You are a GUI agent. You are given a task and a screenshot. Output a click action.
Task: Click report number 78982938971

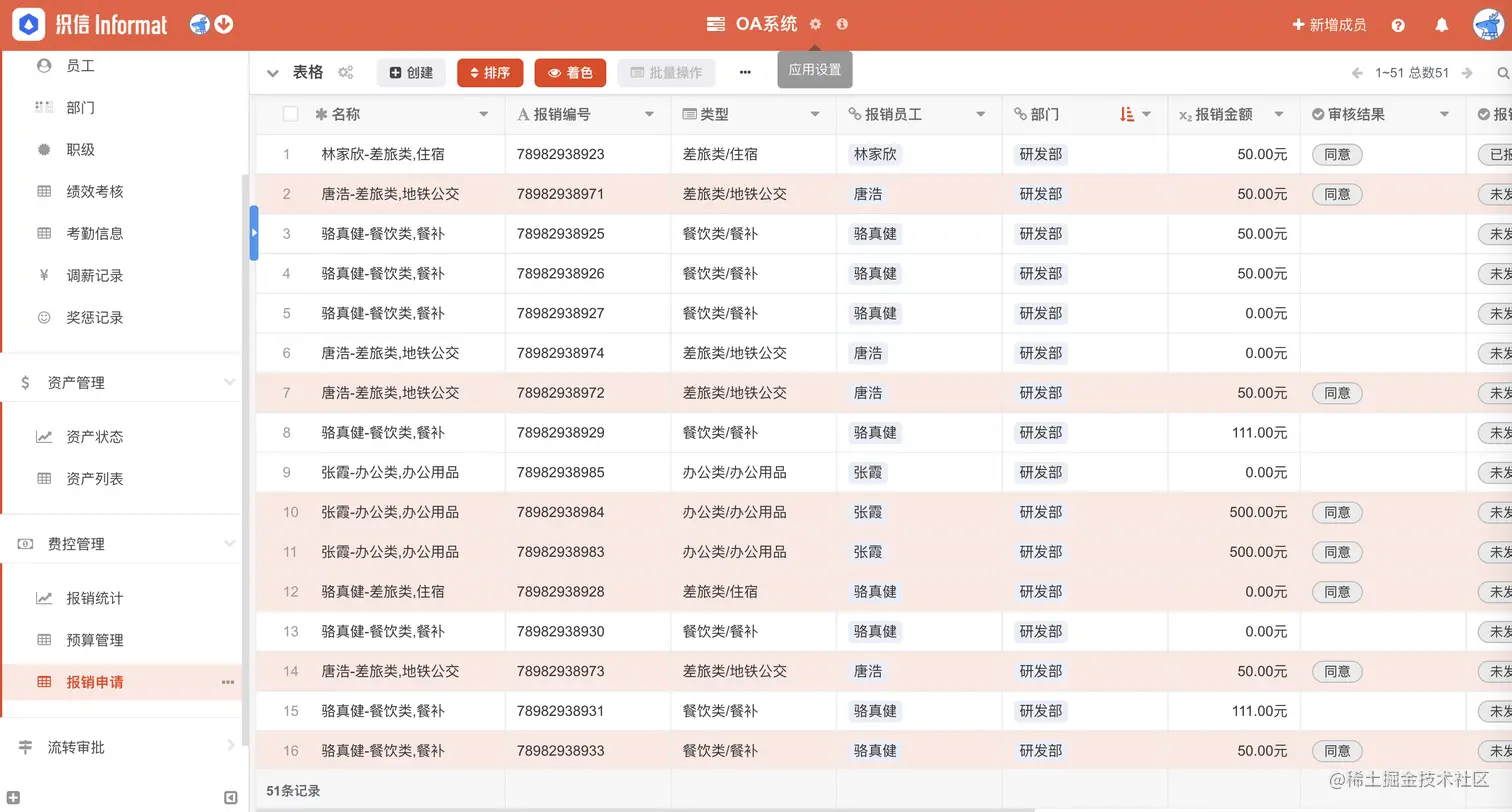pyautogui.click(x=561, y=194)
